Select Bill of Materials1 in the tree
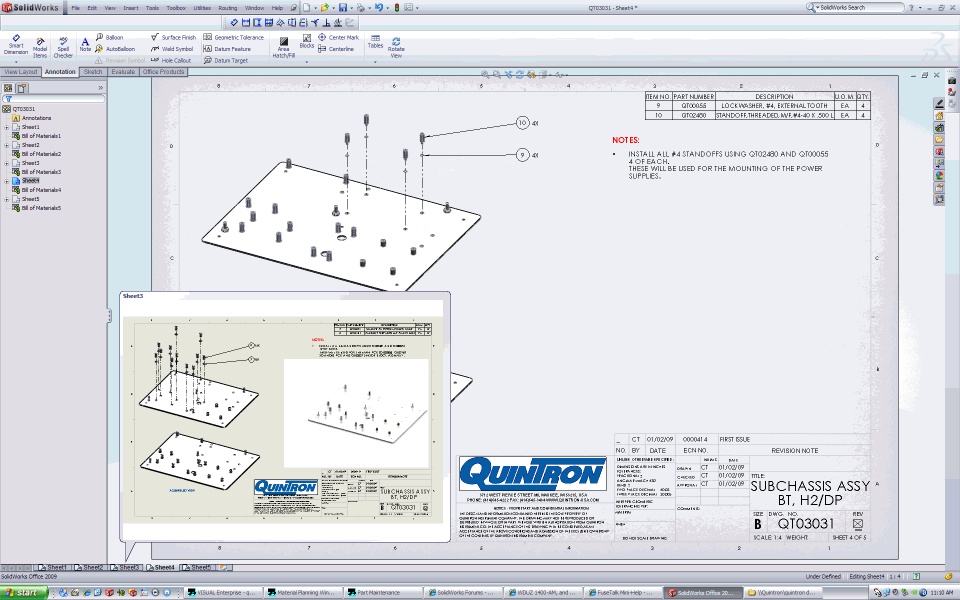The width and height of the screenshot is (960, 600). (x=37, y=137)
